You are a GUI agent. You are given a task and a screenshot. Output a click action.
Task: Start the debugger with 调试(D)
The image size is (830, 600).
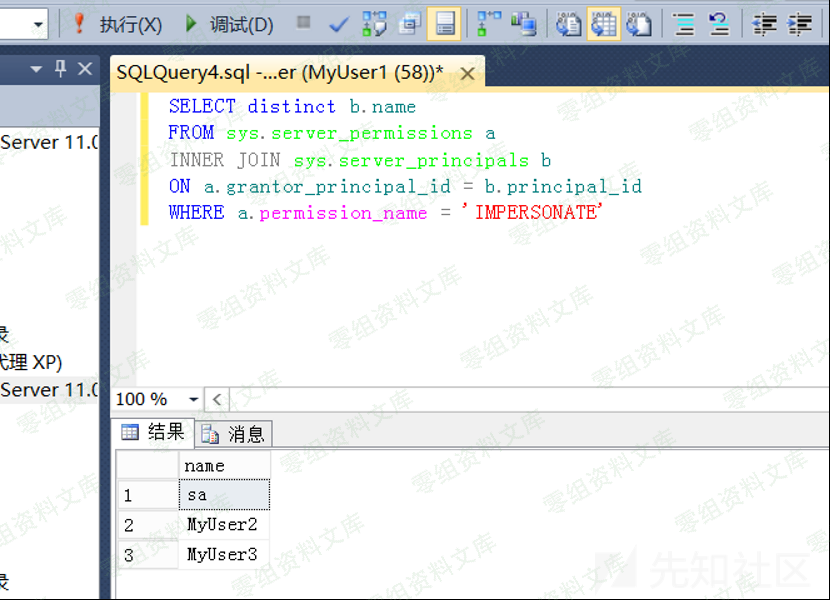pyautogui.click(x=229, y=24)
